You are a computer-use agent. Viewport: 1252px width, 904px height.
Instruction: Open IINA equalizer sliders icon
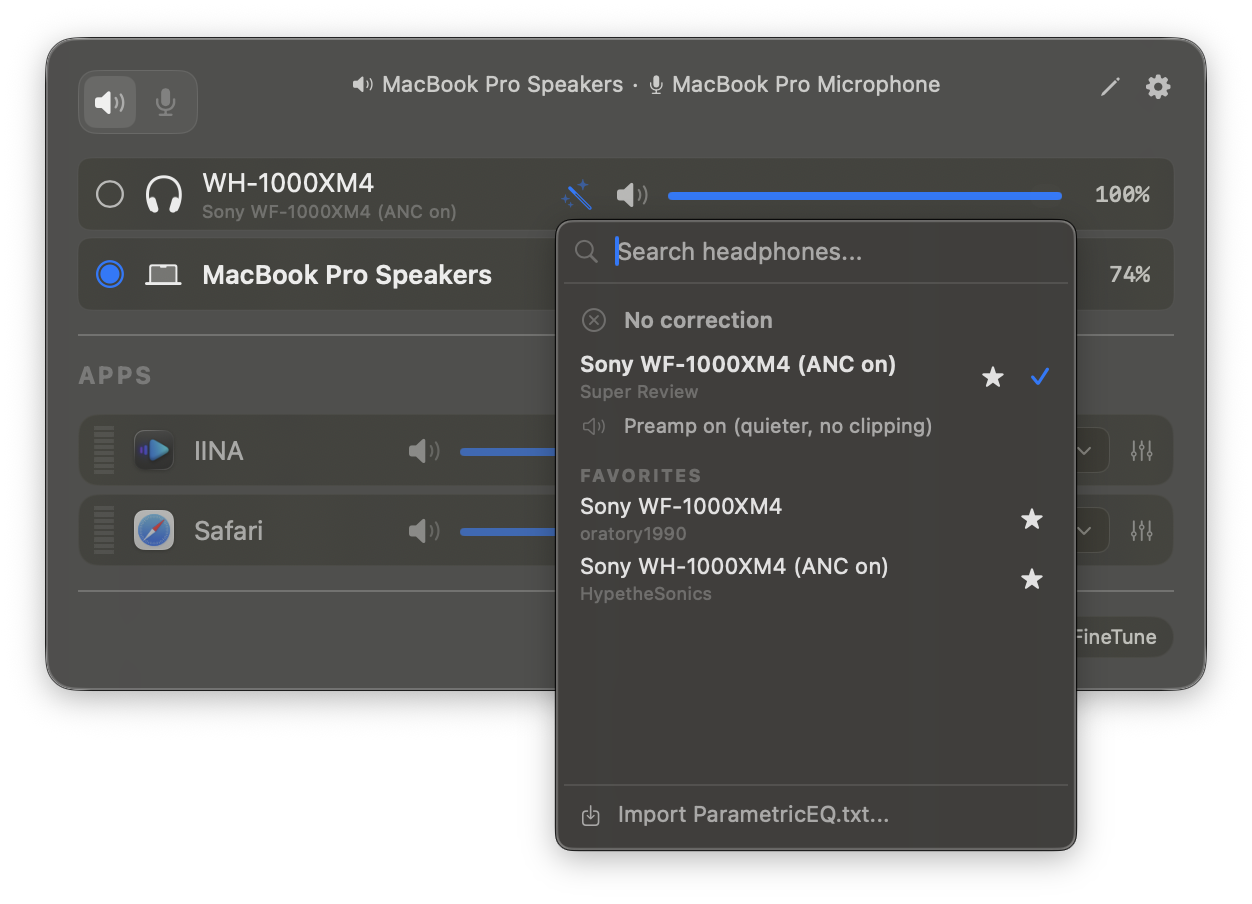pyautogui.click(x=1141, y=451)
